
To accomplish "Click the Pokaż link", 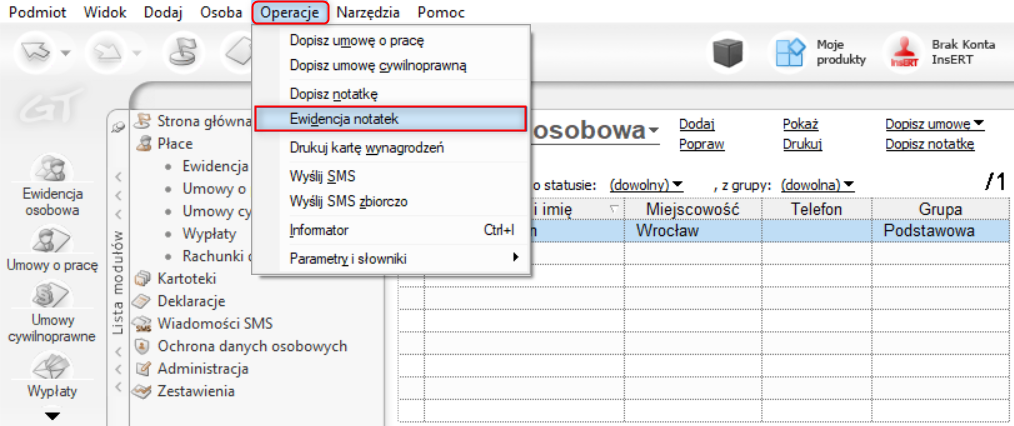I will tap(801, 124).
